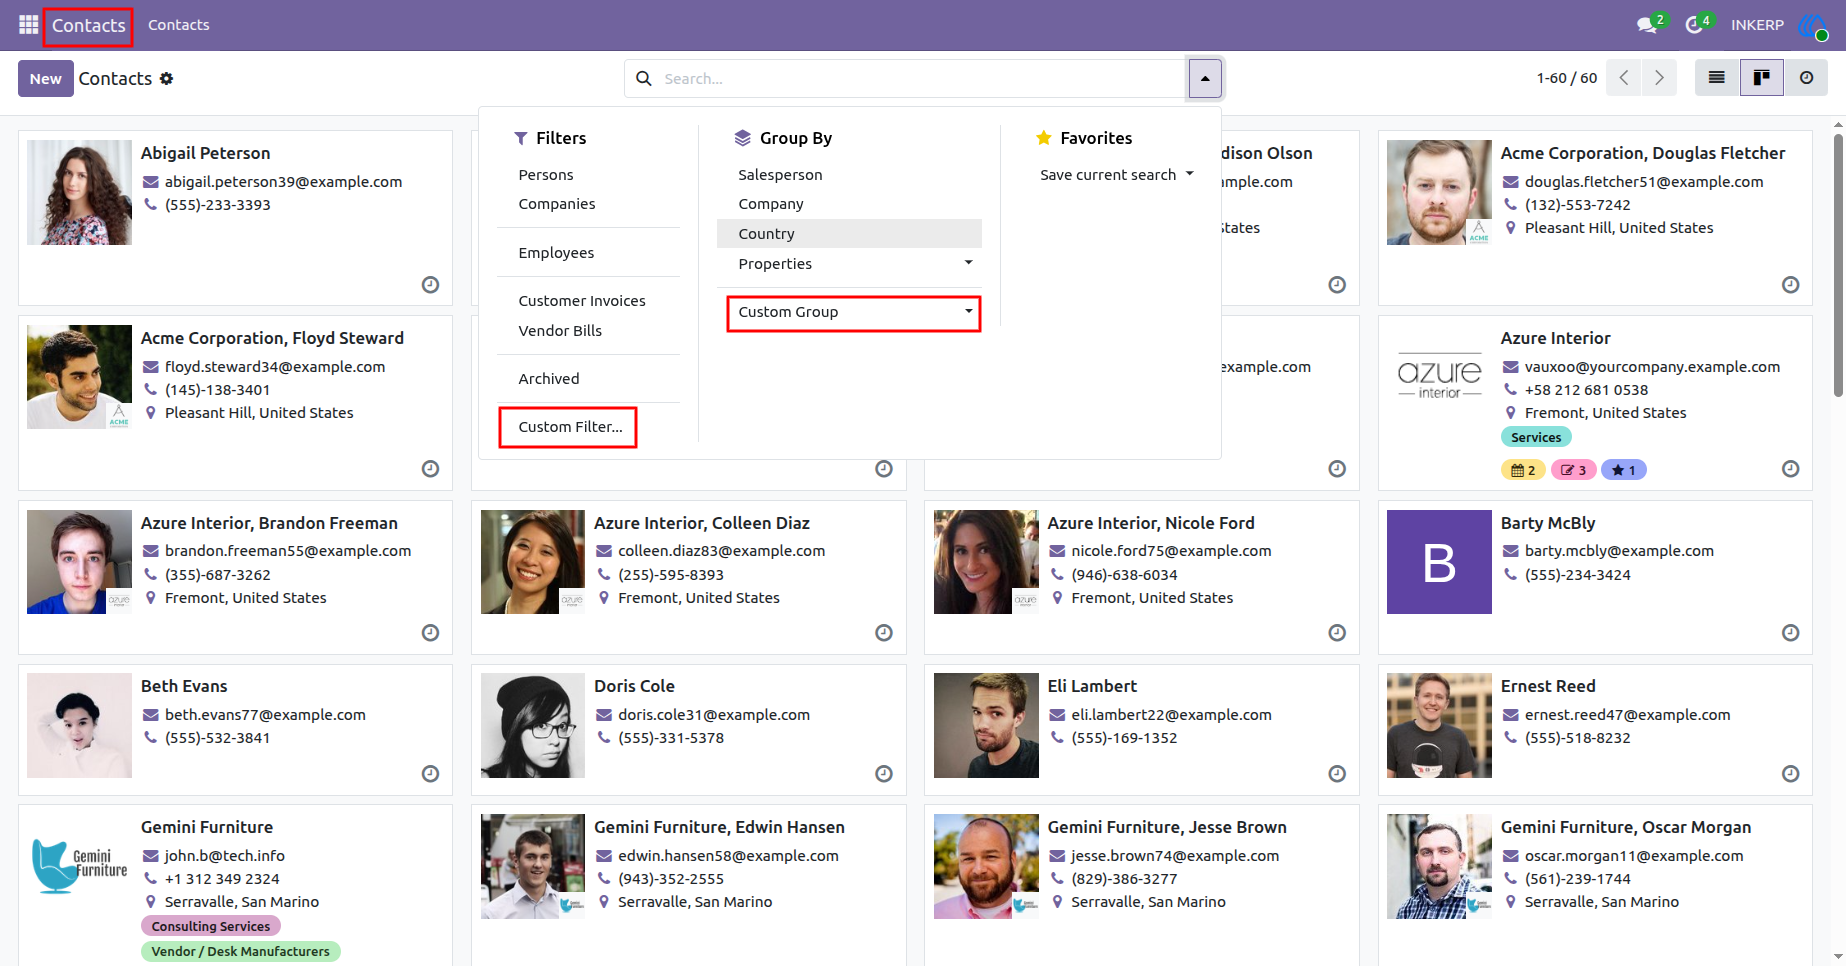Image resolution: width=1846 pixels, height=966 pixels.
Task: Click the Services tag on Azure Interior
Action: (1536, 438)
